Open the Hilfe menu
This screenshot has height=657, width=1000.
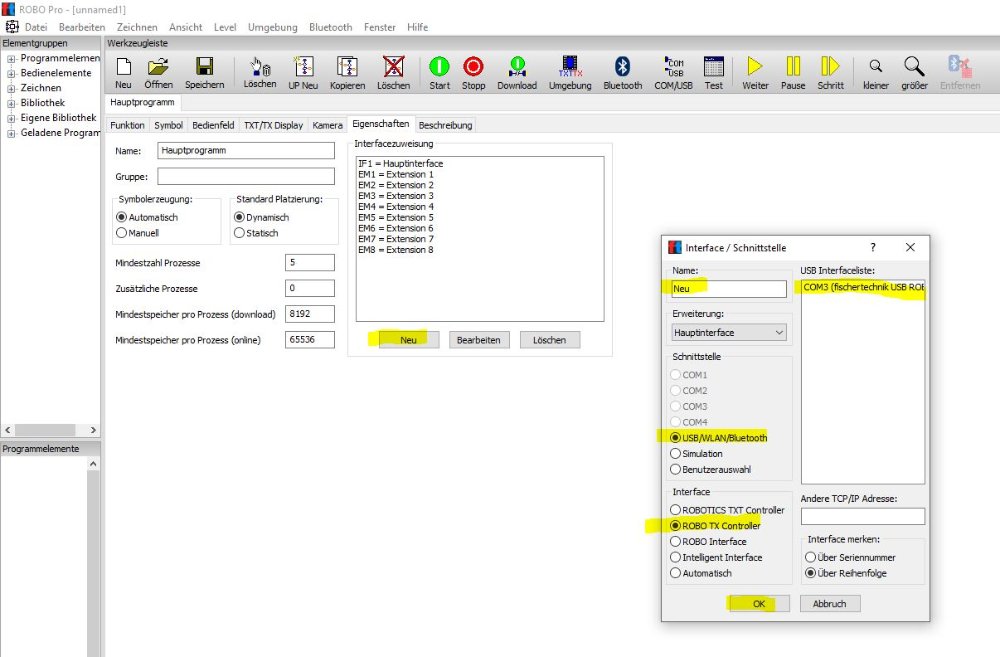point(417,27)
